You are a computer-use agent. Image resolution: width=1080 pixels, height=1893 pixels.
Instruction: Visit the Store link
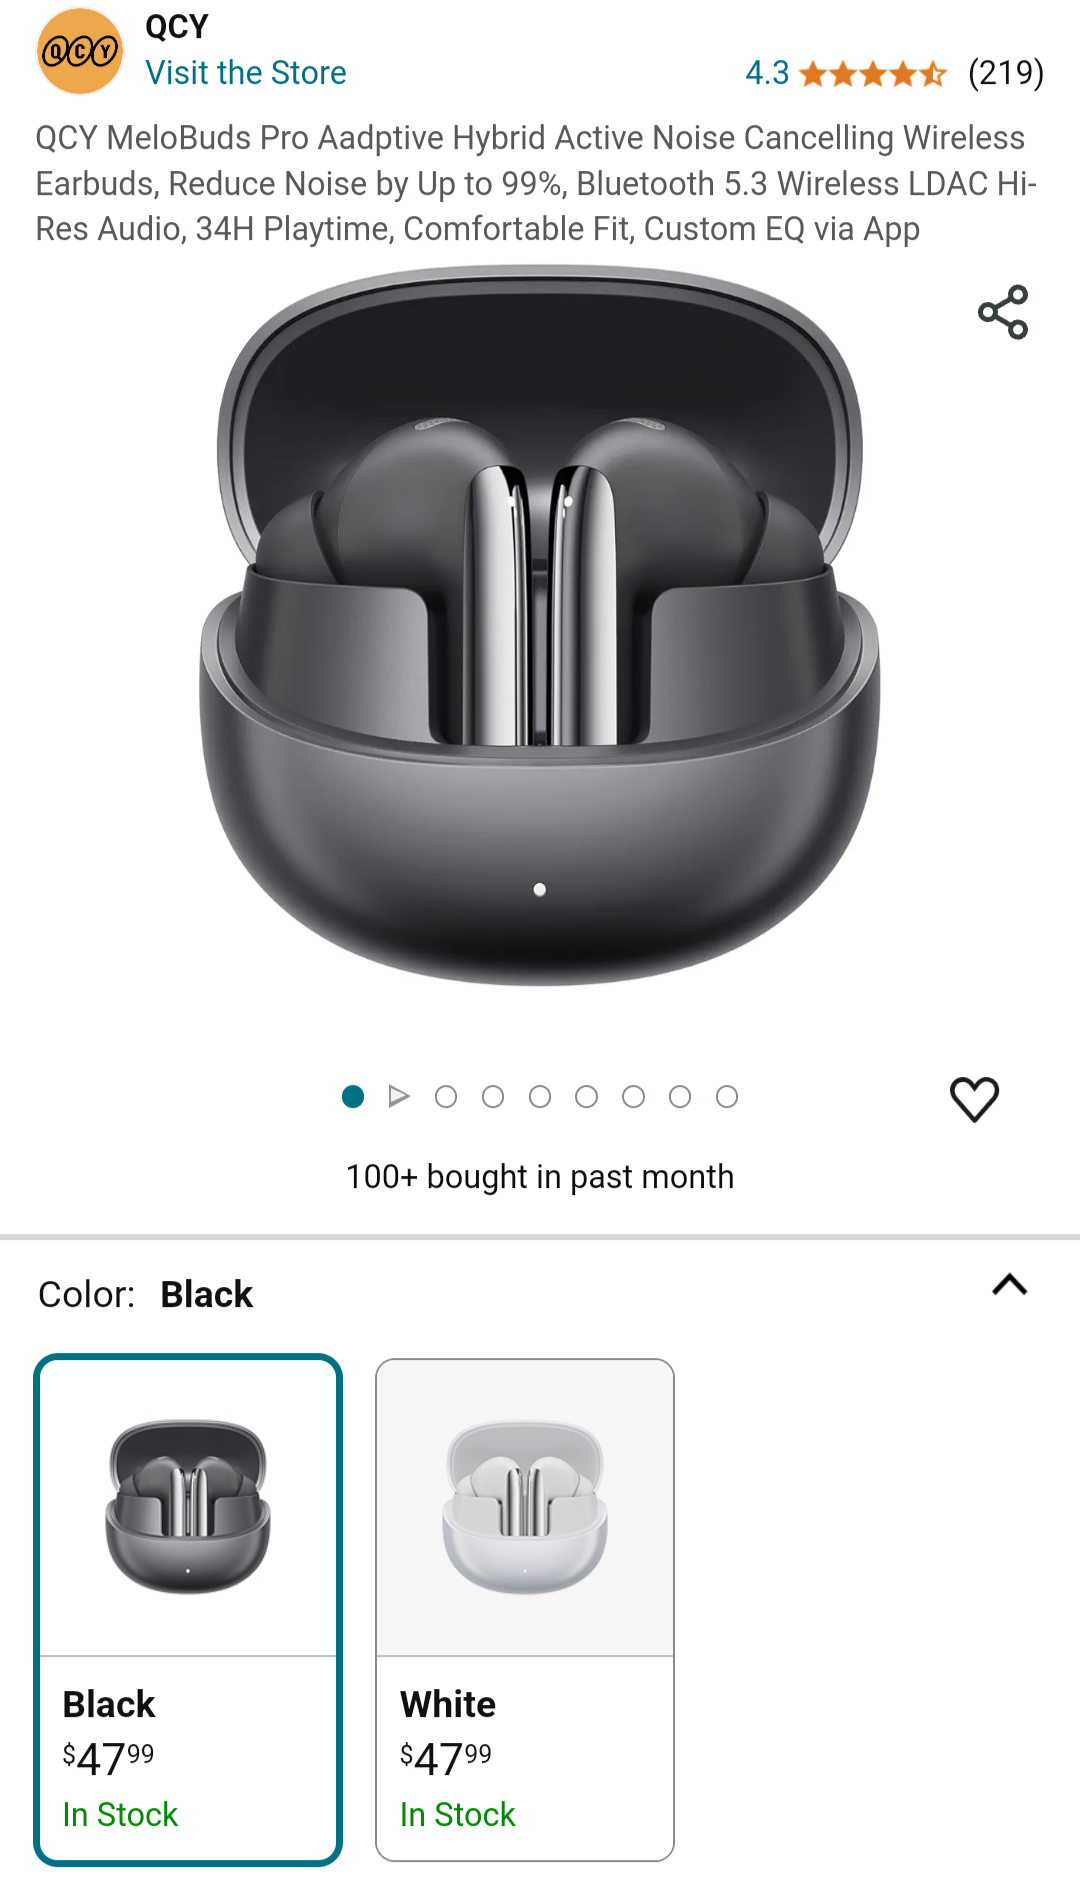pos(246,73)
